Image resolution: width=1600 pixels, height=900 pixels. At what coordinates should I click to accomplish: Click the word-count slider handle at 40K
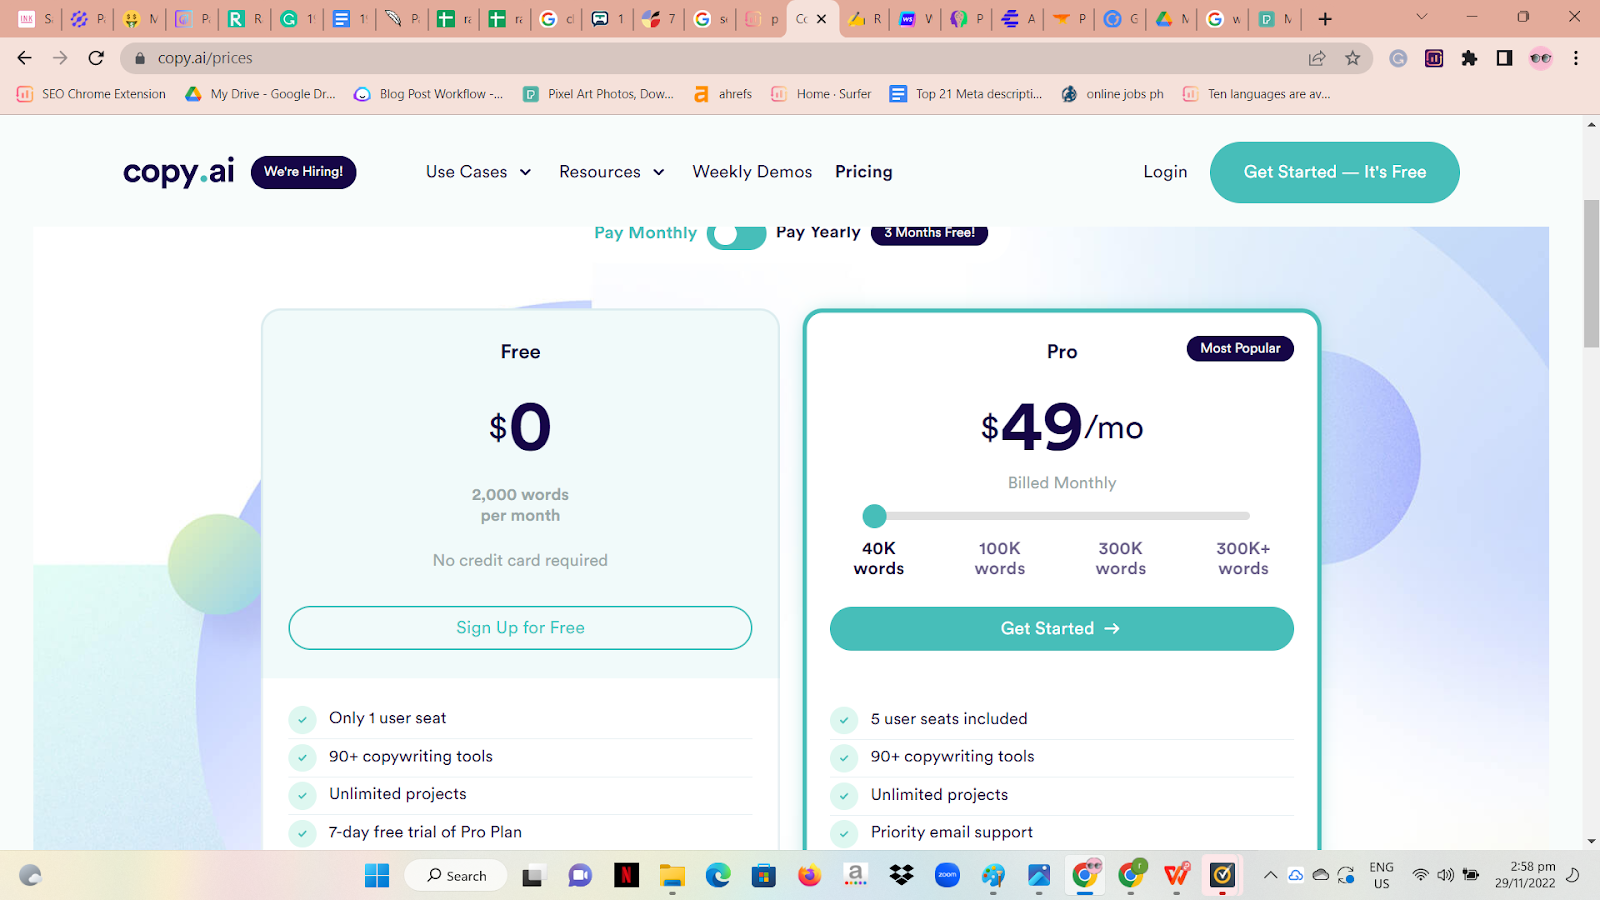[875, 516]
